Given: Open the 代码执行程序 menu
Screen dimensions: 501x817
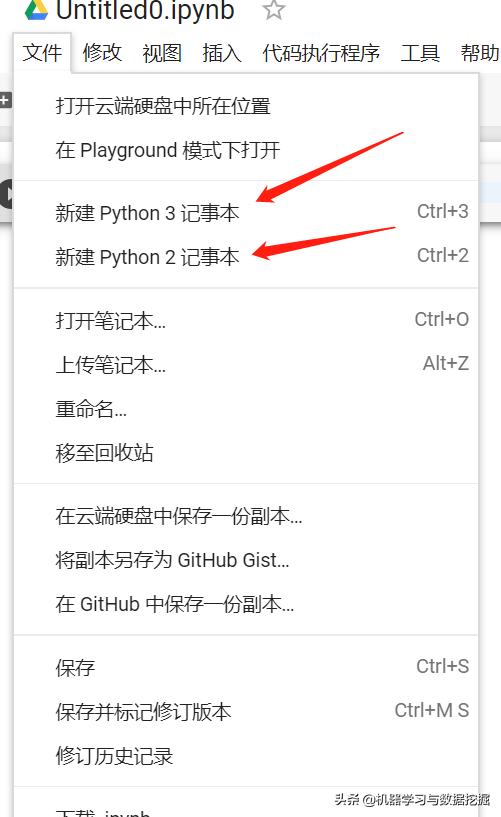Looking at the screenshot, I should (321, 53).
